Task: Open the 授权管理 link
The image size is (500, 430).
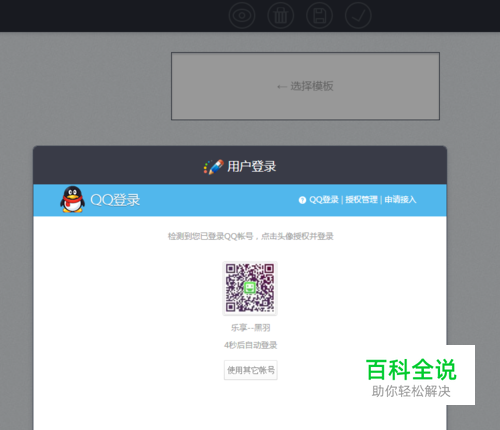Action: pyautogui.click(x=361, y=200)
